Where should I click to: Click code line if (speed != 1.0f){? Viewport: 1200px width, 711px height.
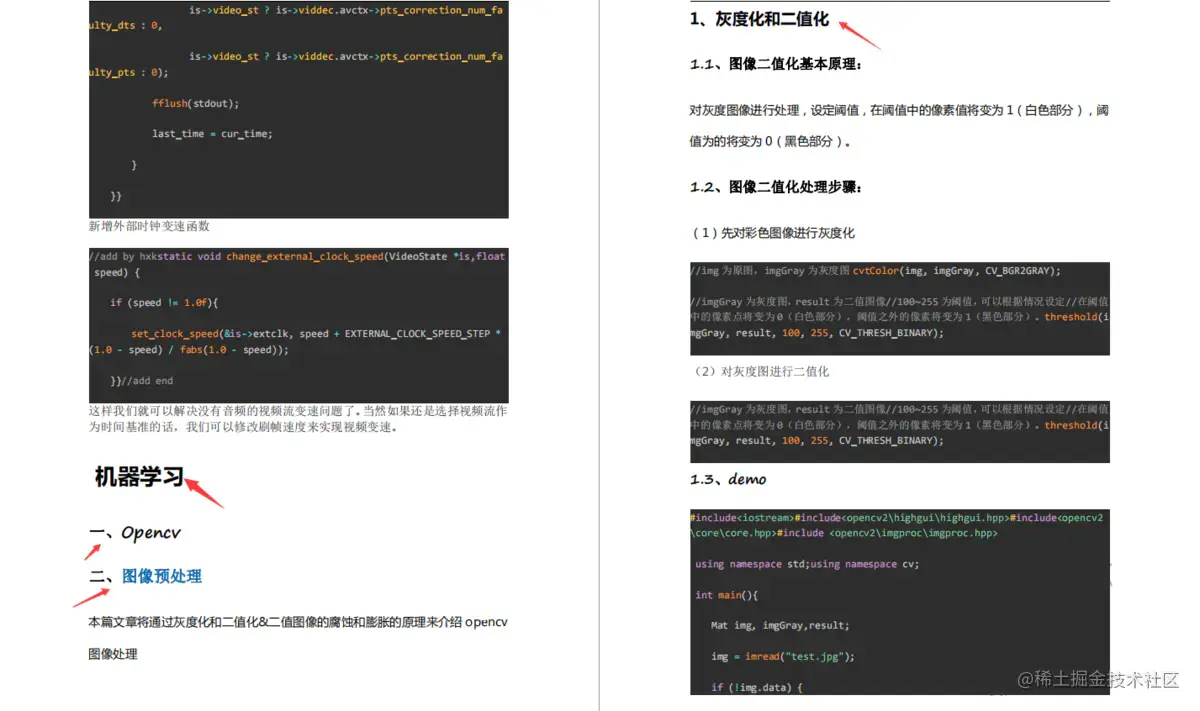[x=164, y=303]
